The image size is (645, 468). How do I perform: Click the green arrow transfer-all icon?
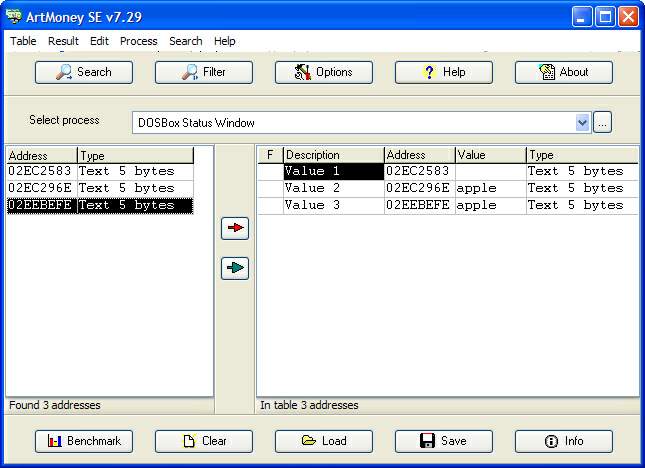pos(235,268)
